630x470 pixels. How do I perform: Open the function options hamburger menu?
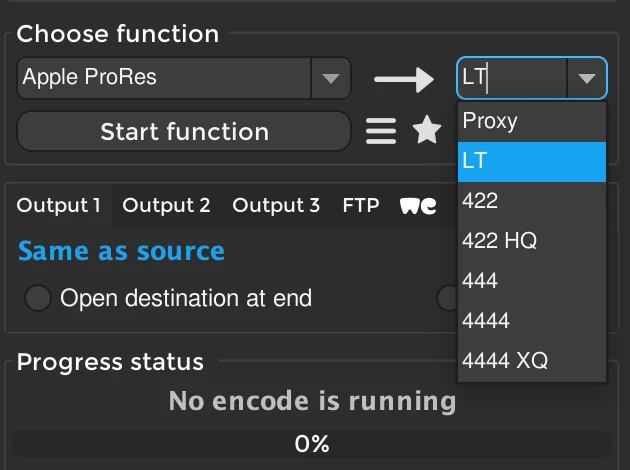coord(381,131)
